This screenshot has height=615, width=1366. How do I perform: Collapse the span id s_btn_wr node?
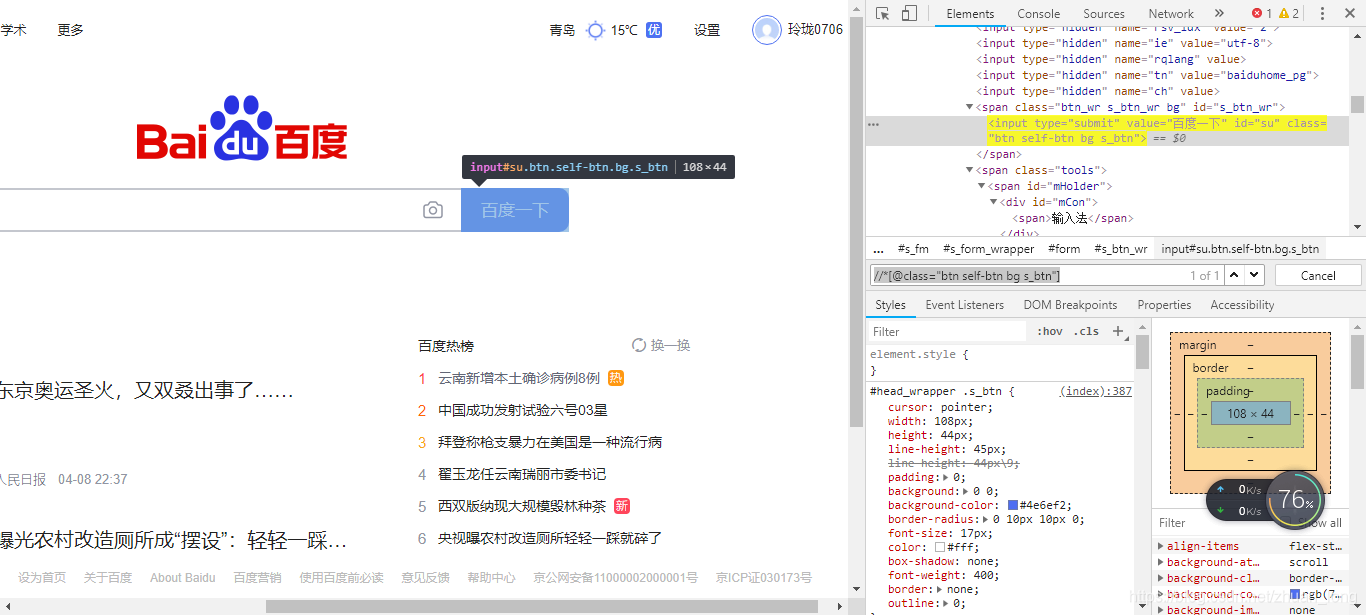pyautogui.click(x=969, y=106)
